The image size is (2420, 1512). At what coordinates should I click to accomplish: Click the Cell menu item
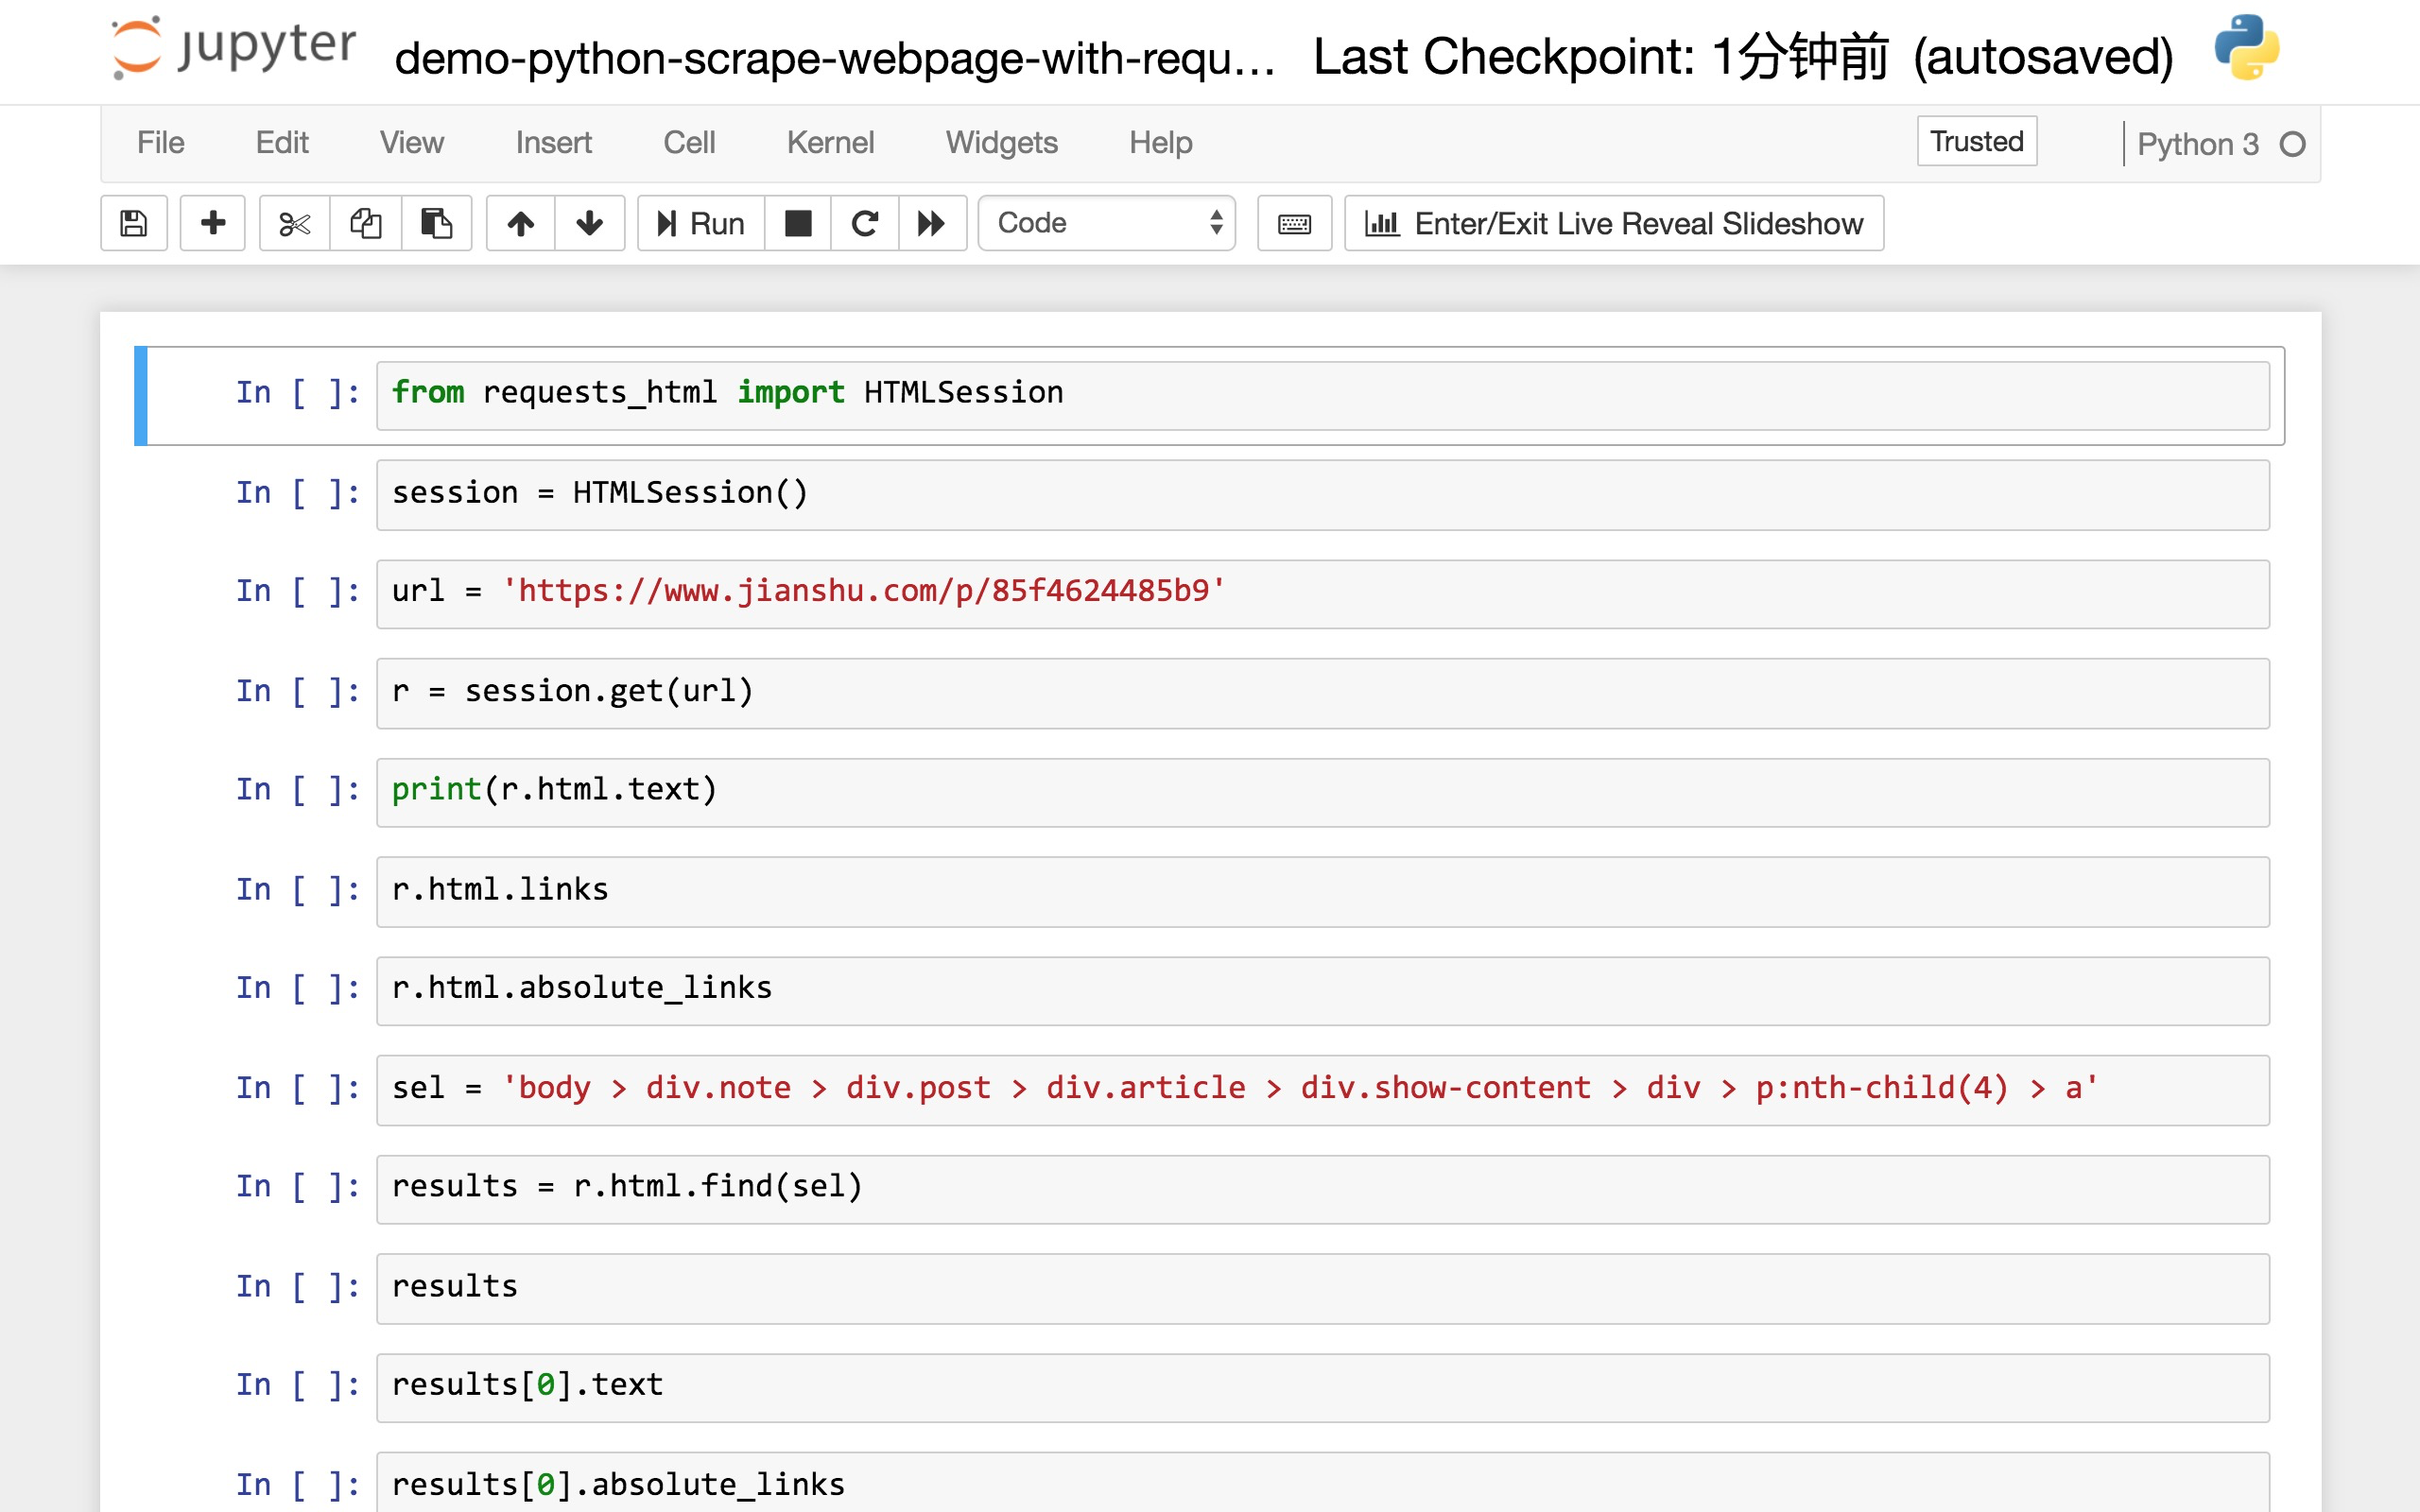pyautogui.click(x=686, y=143)
